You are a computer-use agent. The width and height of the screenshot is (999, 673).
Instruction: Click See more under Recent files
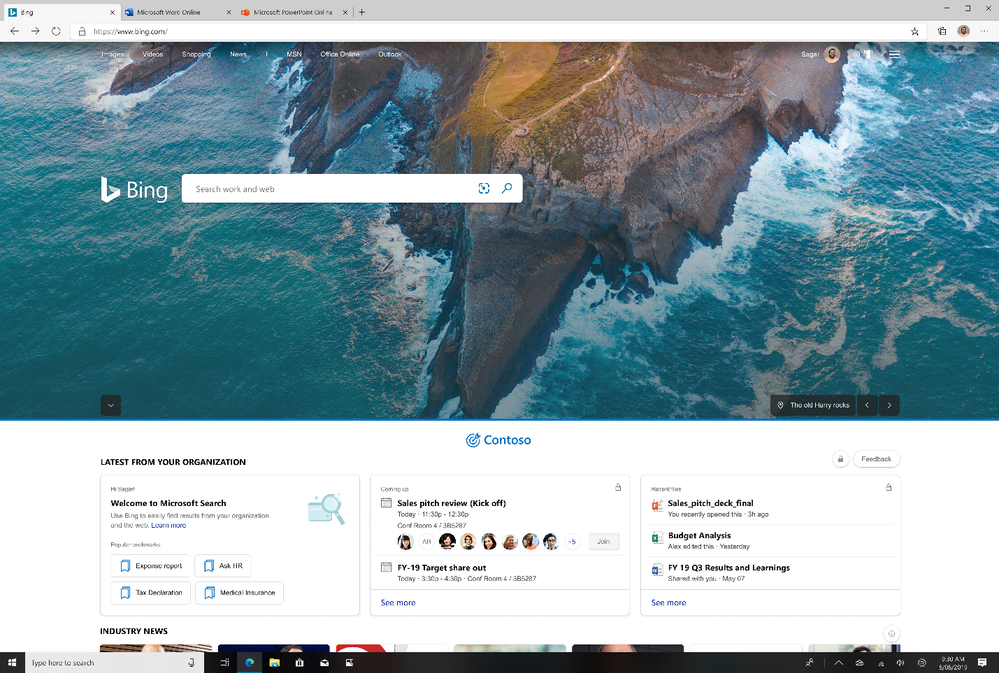click(x=668, y=602)
